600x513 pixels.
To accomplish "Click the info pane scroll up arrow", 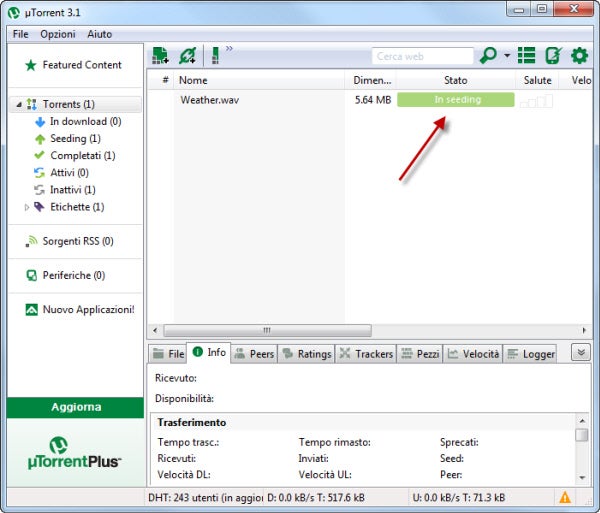I will [582, 421].
